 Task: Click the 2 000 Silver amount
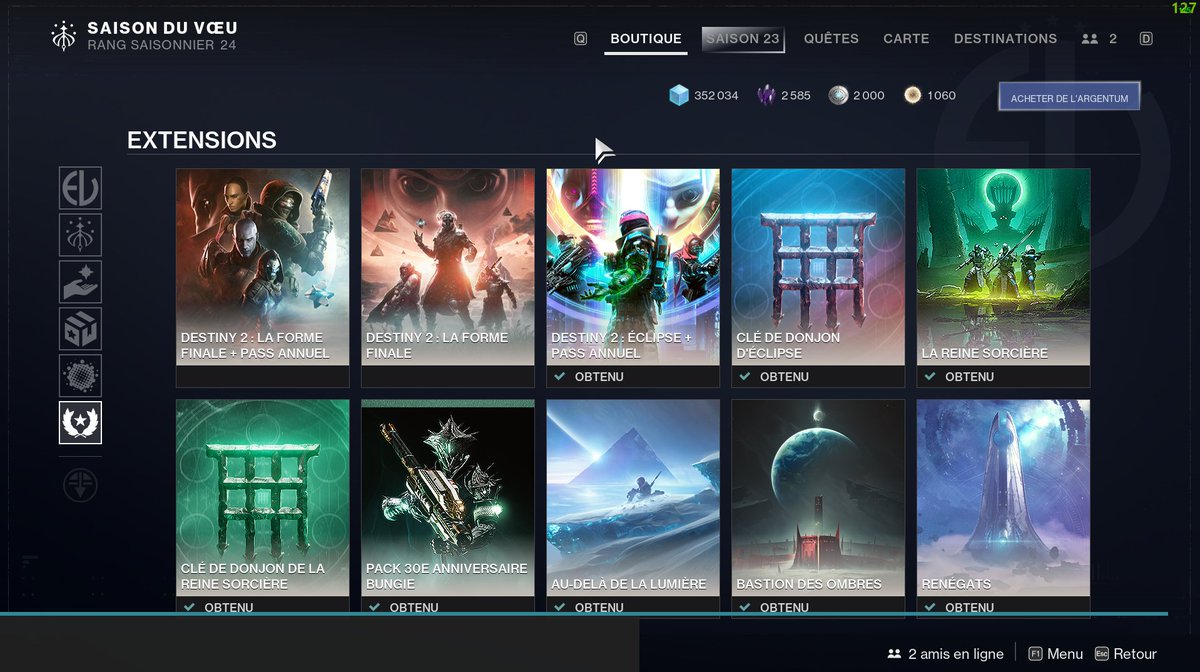[x=869, y=95]
